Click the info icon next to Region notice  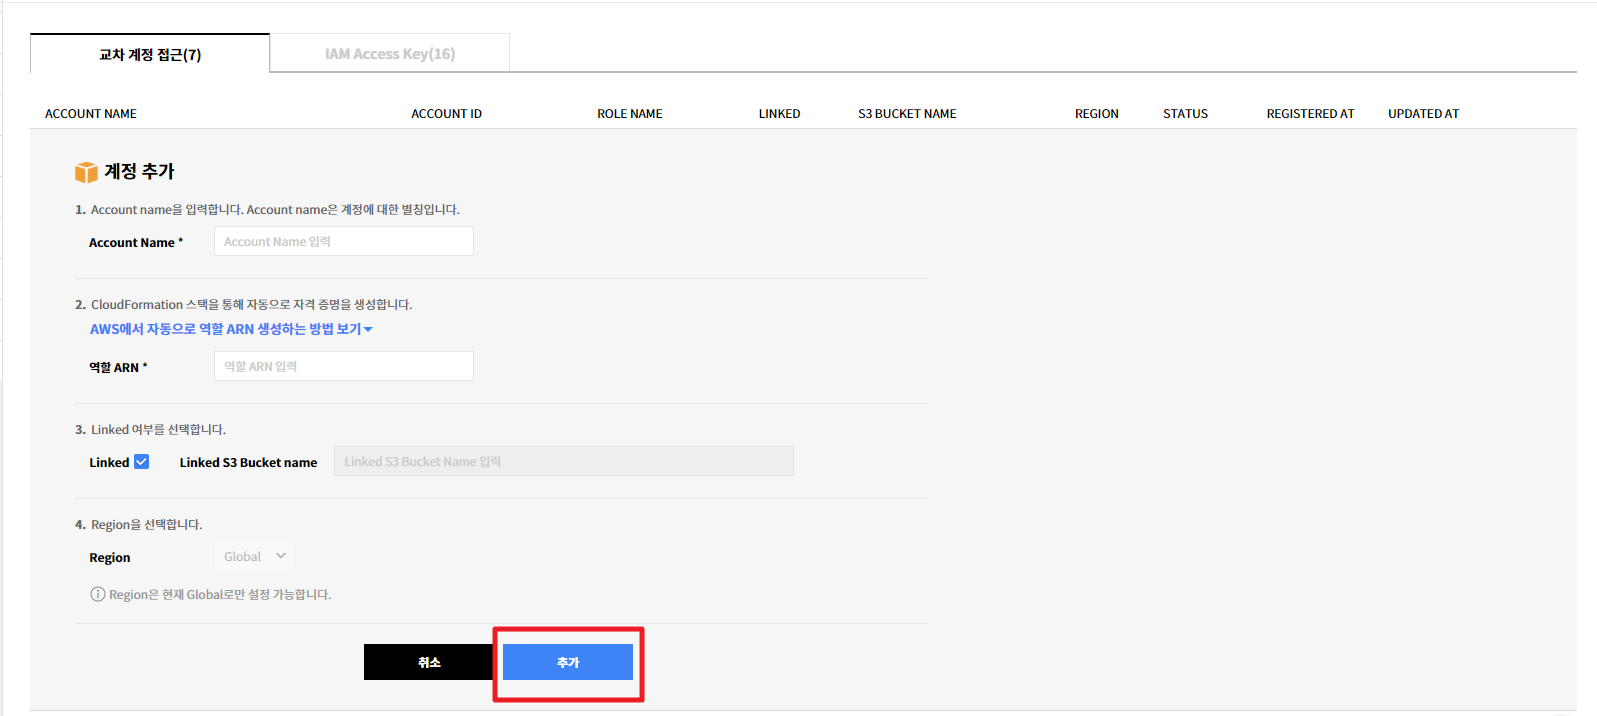(x=98, y=594)
